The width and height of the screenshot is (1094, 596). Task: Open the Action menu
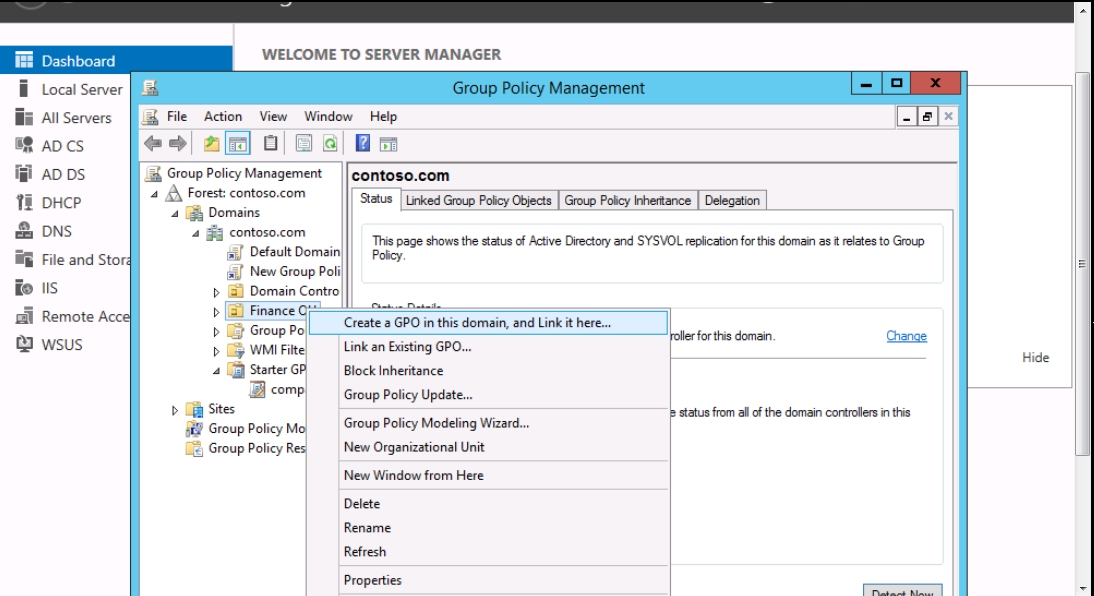(x=223, y=117)
